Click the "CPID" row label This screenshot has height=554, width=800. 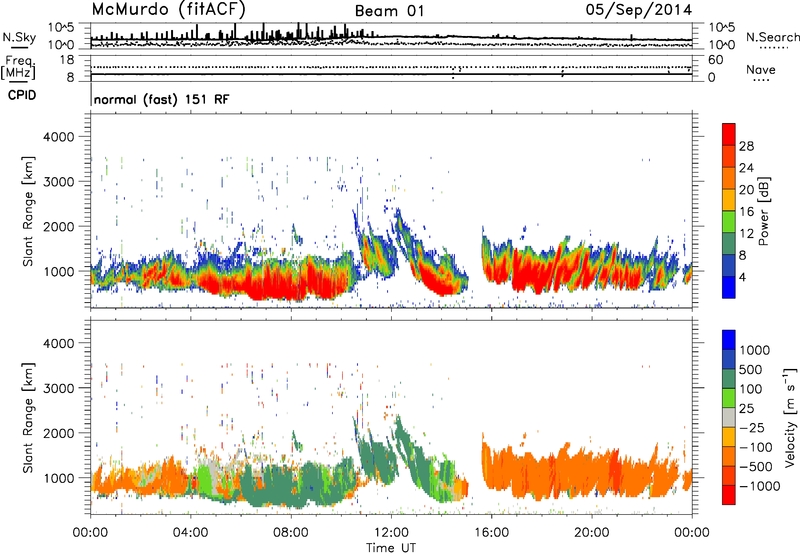(x=22, y=95)
